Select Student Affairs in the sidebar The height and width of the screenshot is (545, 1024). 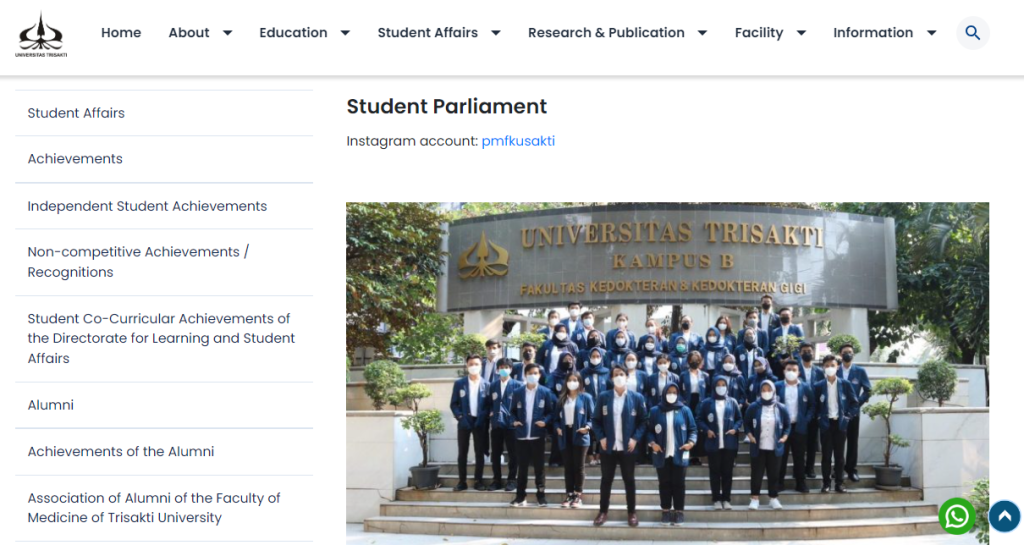(164, 113)
